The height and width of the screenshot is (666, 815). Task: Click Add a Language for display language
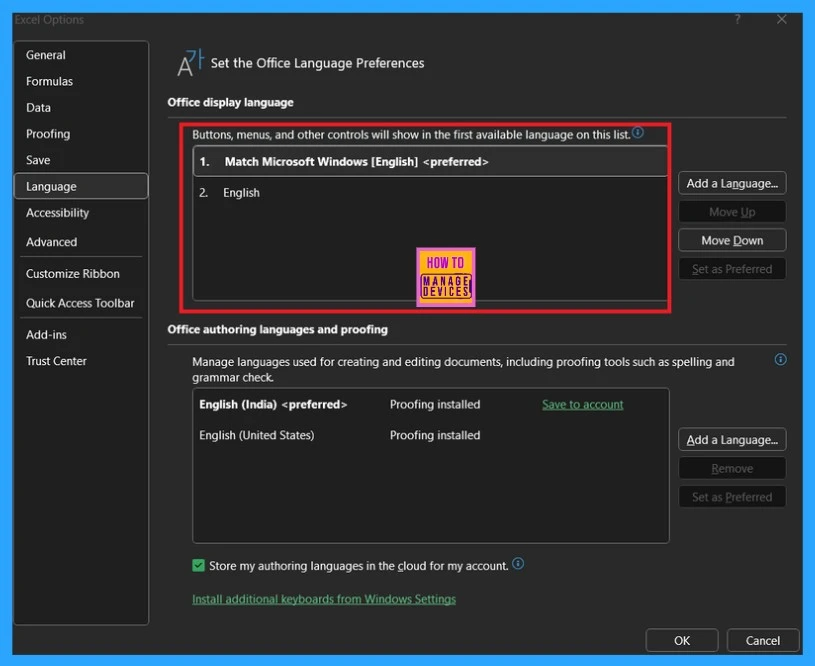[x=732, y=184]
